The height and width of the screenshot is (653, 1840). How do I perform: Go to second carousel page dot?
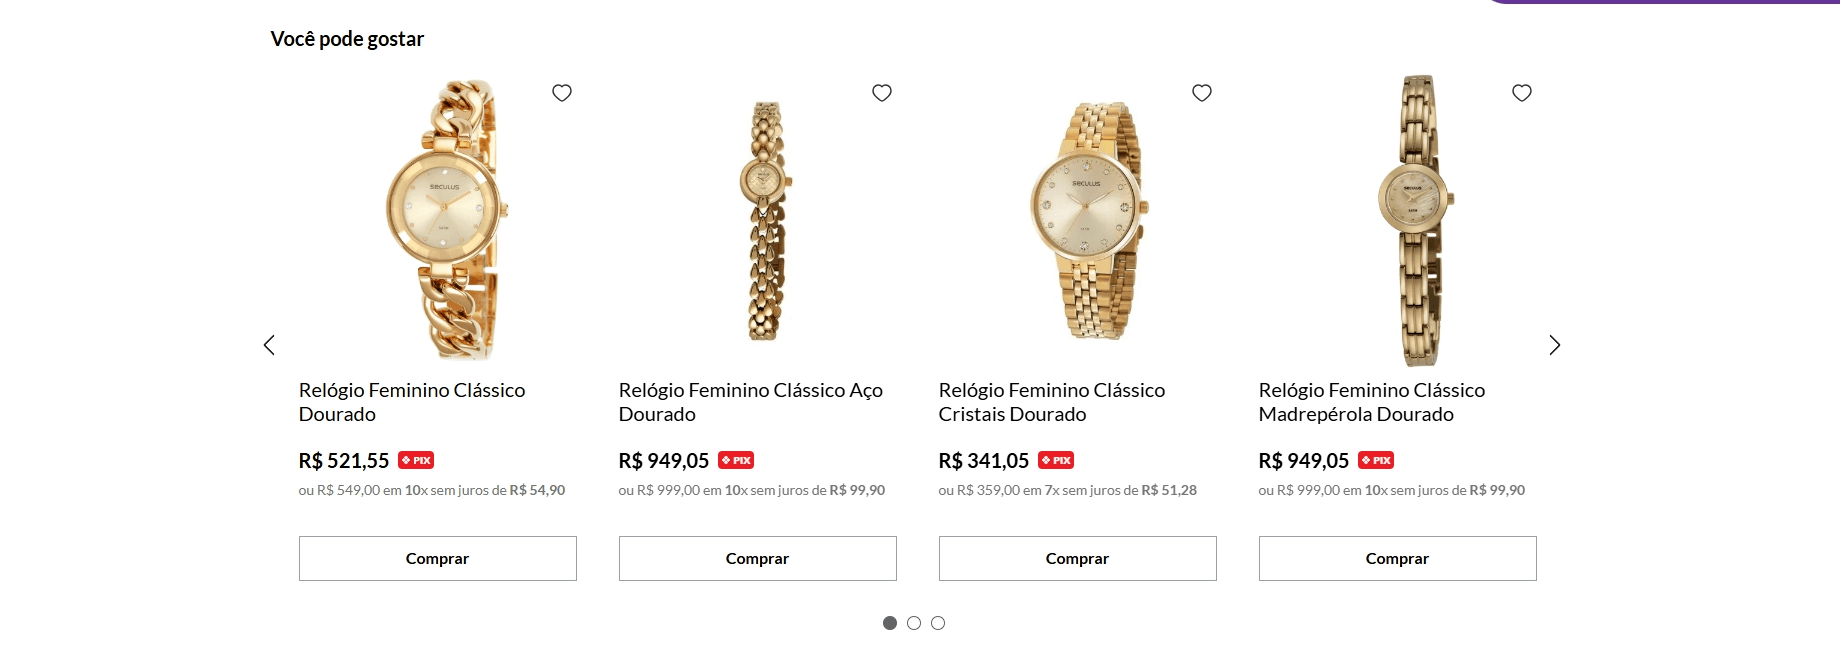pyautogui.click(x=914, y=623)
